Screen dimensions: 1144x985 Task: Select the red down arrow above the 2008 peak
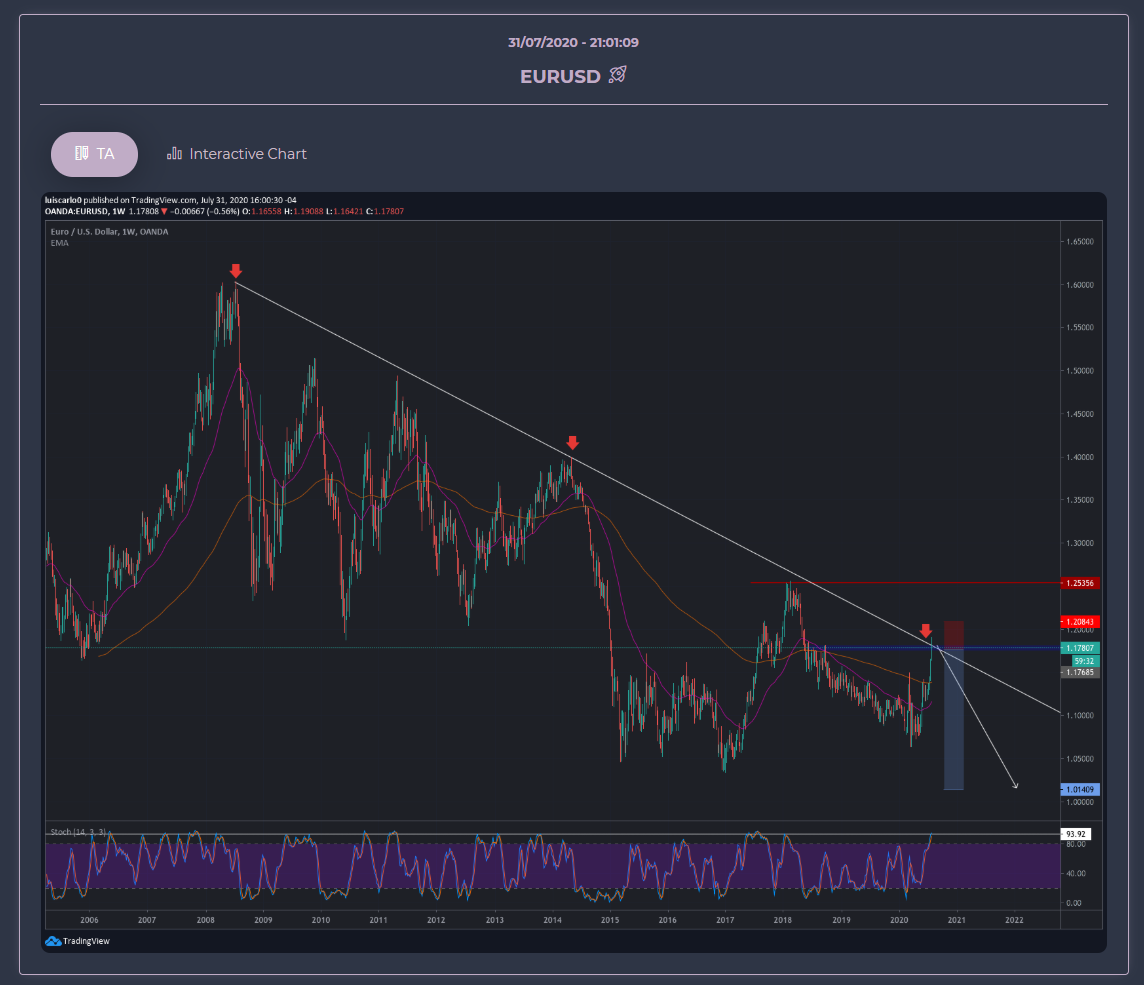[235, 270]
